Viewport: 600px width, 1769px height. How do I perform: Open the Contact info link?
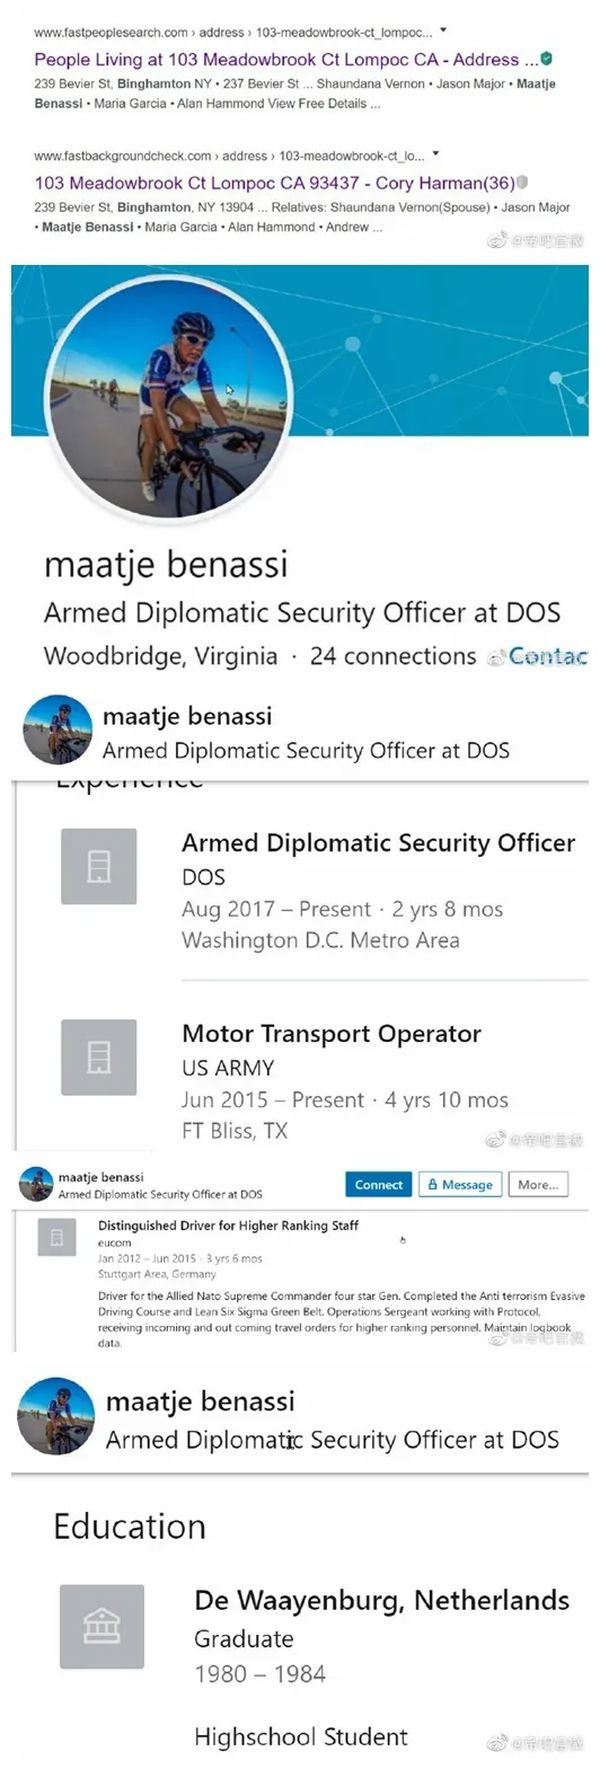coord(548,656)
